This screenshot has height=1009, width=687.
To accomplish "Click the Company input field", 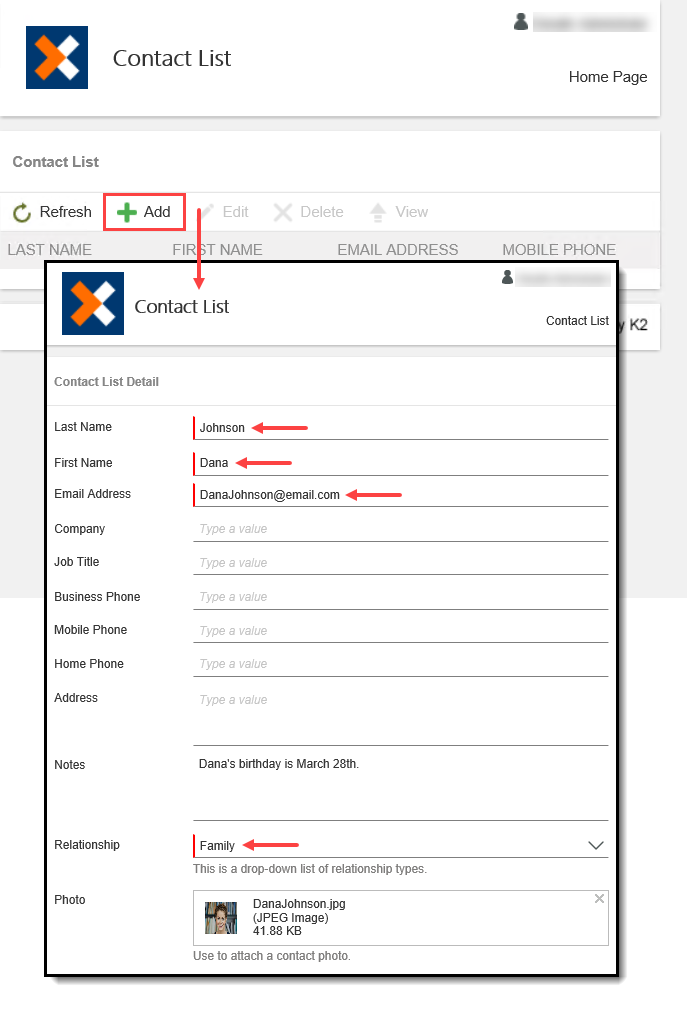I will click(x=401, y=529).
